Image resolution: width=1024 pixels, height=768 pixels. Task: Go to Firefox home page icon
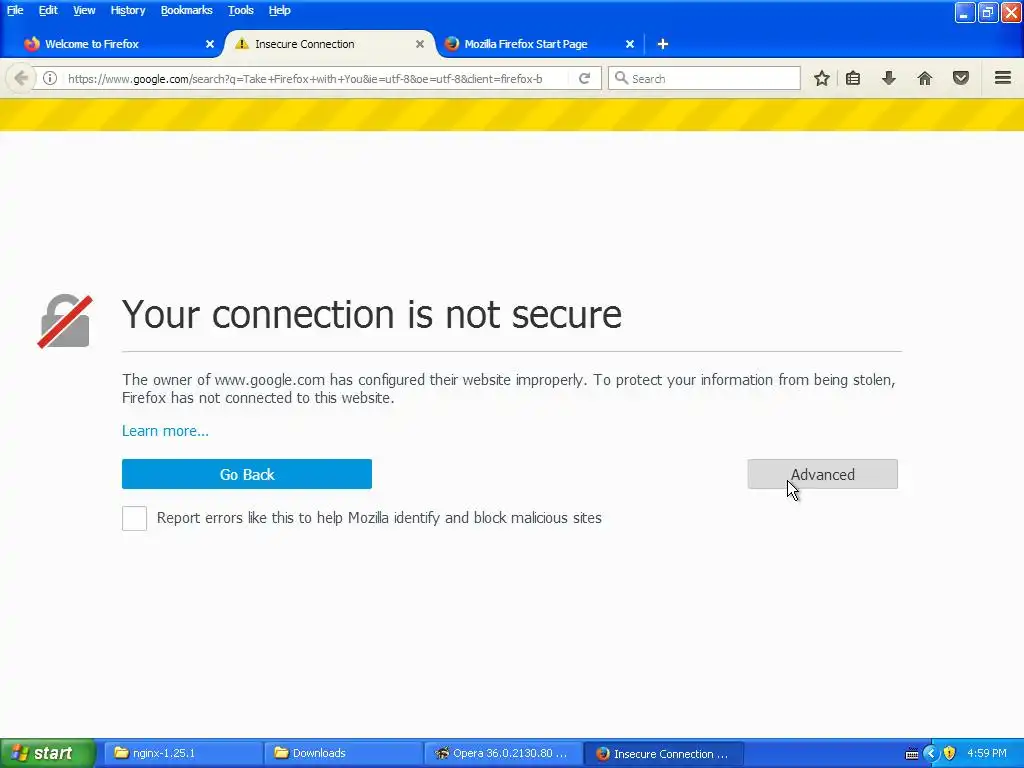(x=925, y=78)
